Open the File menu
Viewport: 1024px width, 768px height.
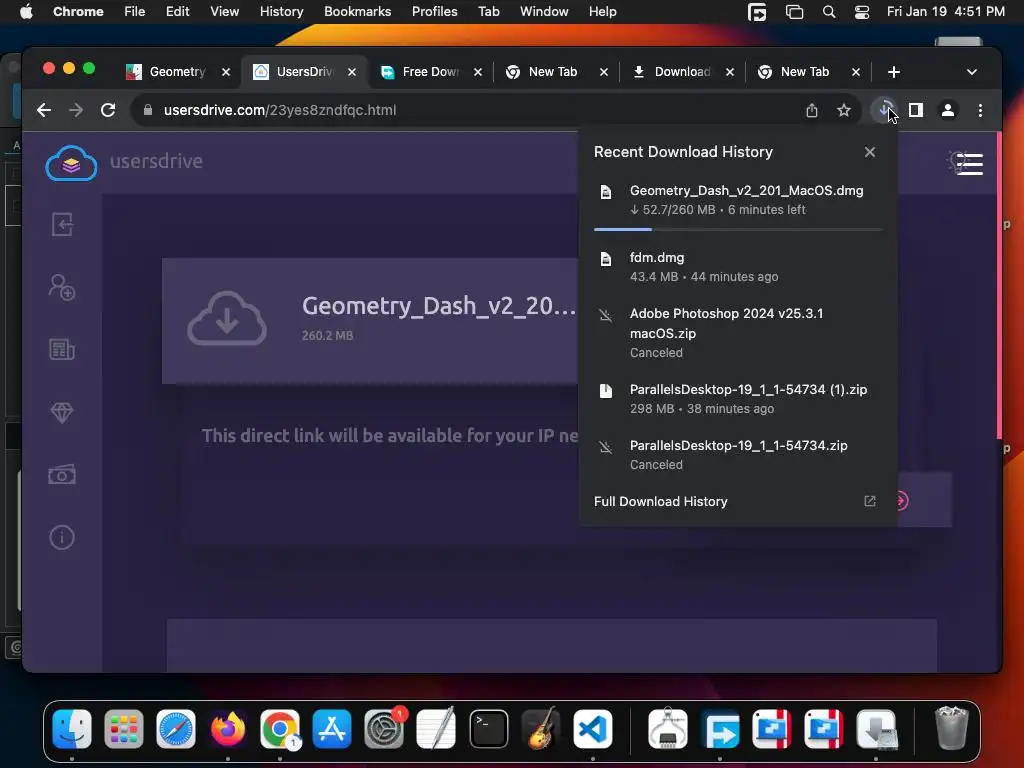click(x=135, y=12)
